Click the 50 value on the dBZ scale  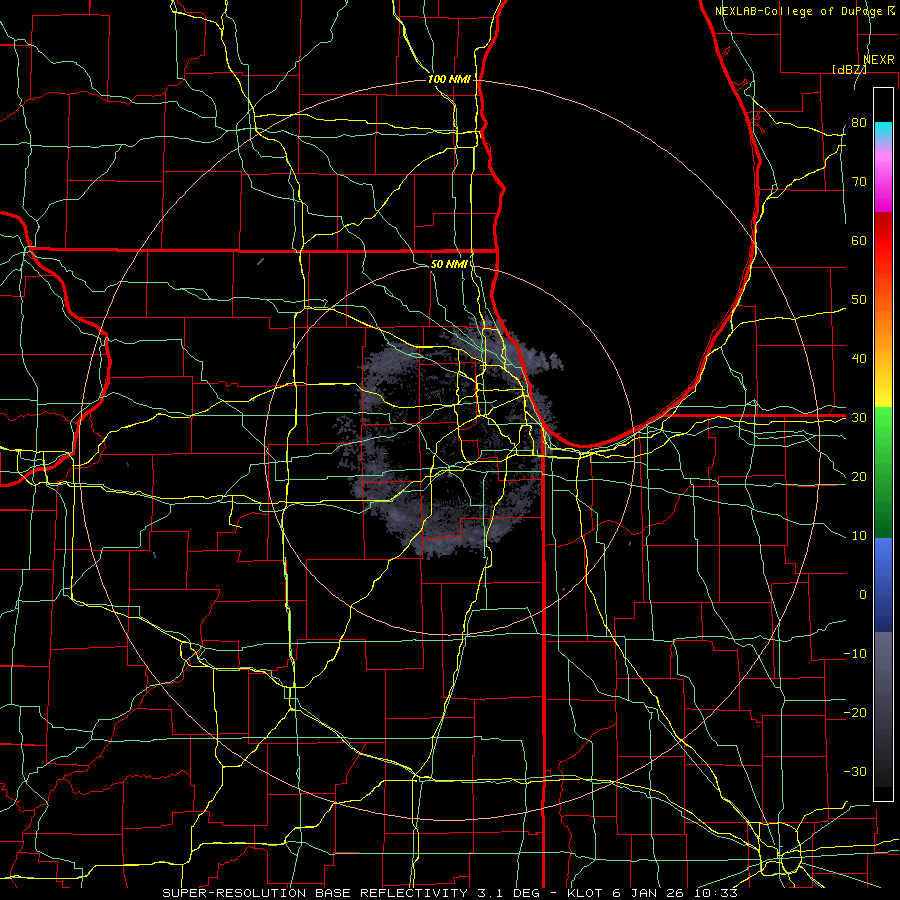[x=859, y=300]
